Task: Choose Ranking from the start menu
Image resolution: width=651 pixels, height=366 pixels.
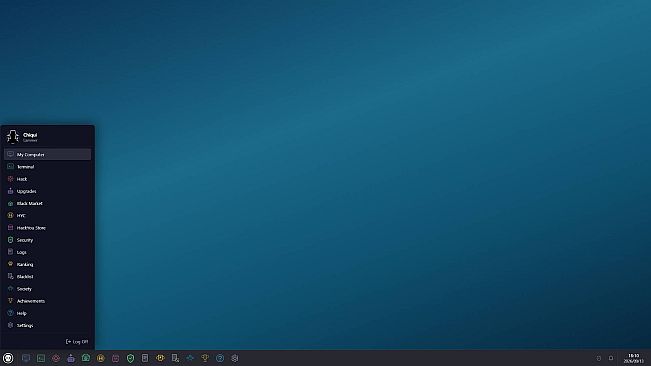Action: (47, 264)
